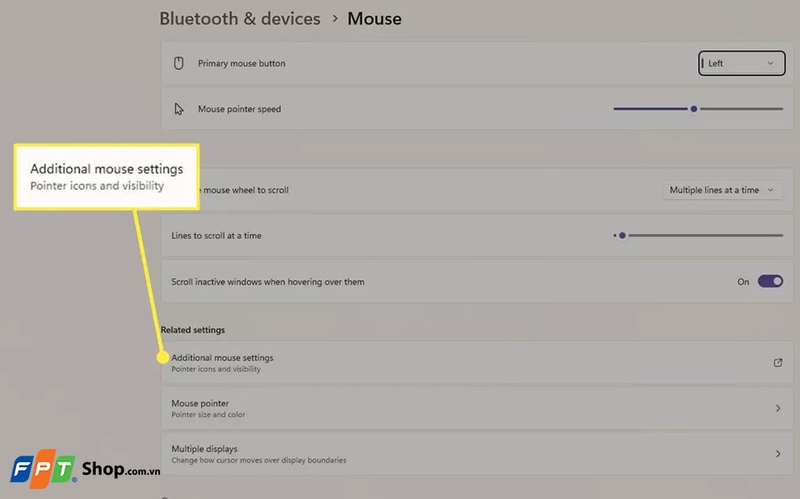Viewport: 800px width, 499px height.
Task: Click the Related settings section heading
Action: click(x=192, y=330)
